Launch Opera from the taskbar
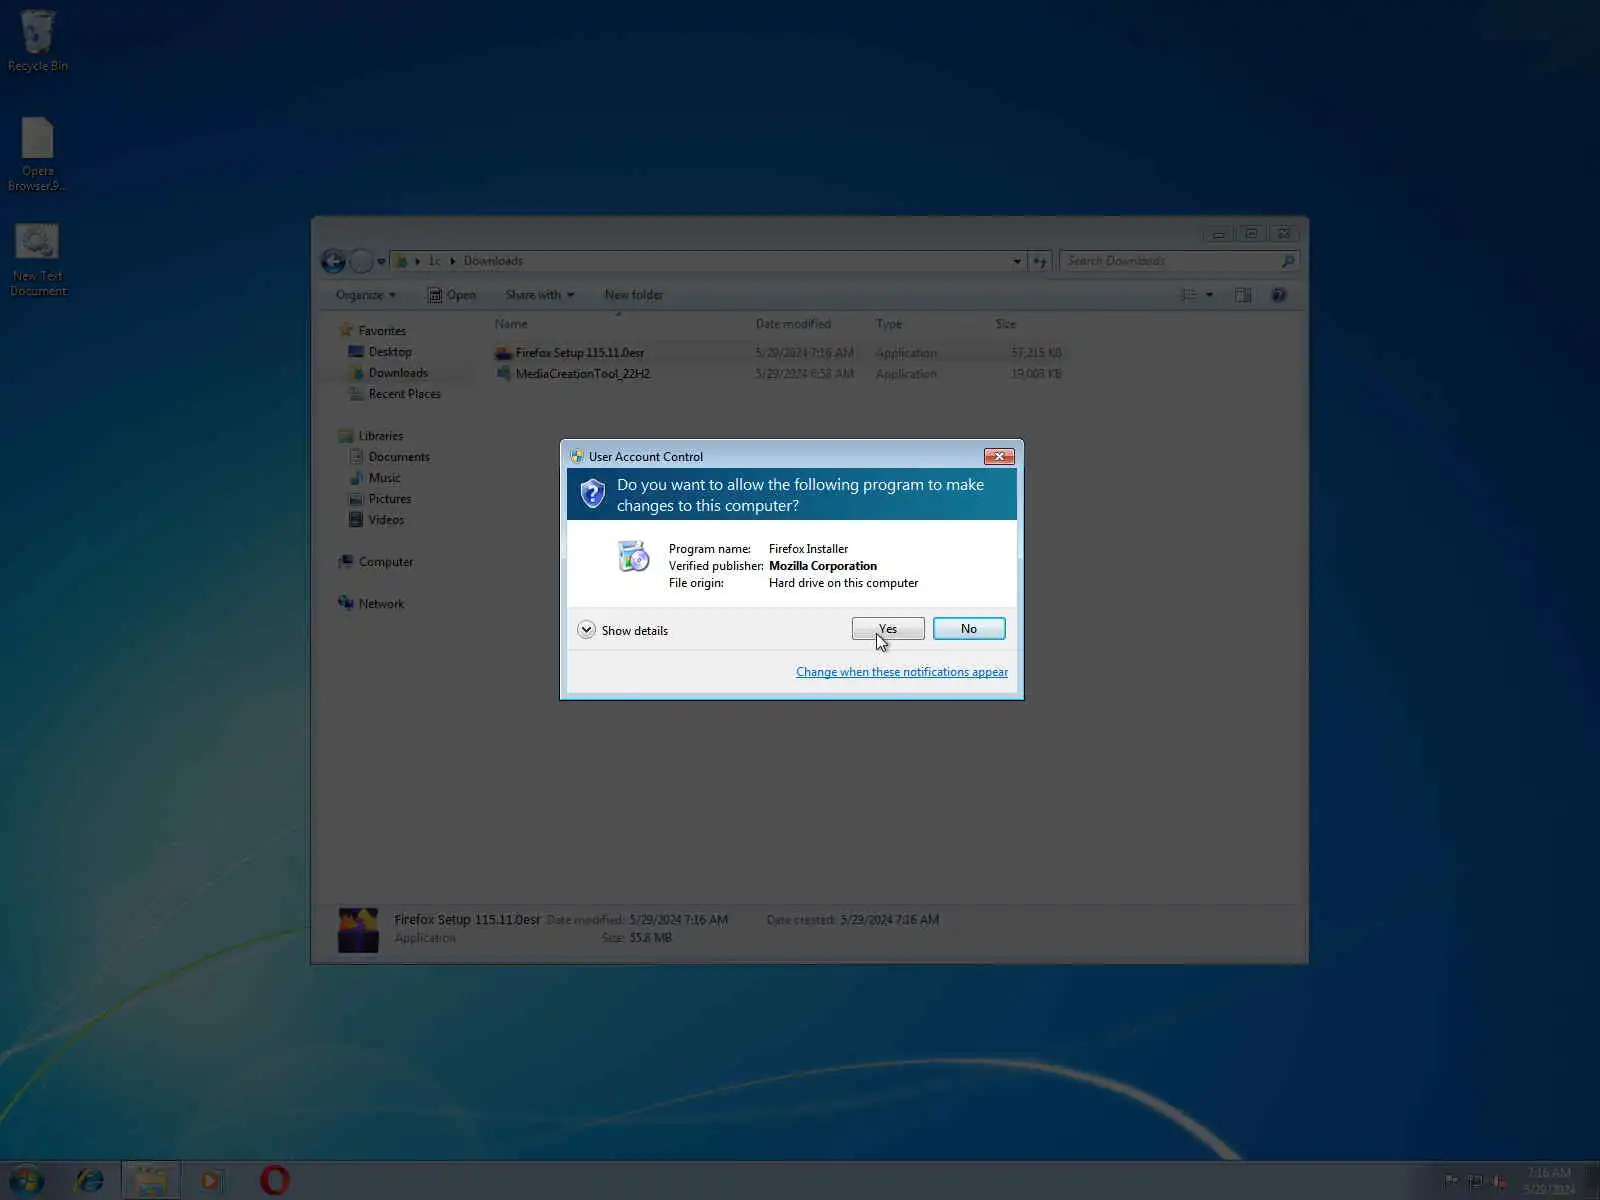The image size is (1600, 1200). pyautogui.click(x=274, y=1181)
